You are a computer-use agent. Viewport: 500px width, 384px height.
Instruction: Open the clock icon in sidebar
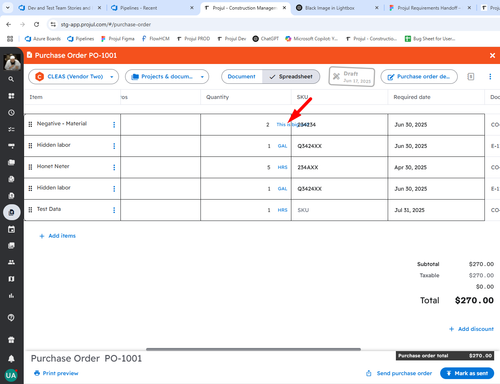(11, 113)
